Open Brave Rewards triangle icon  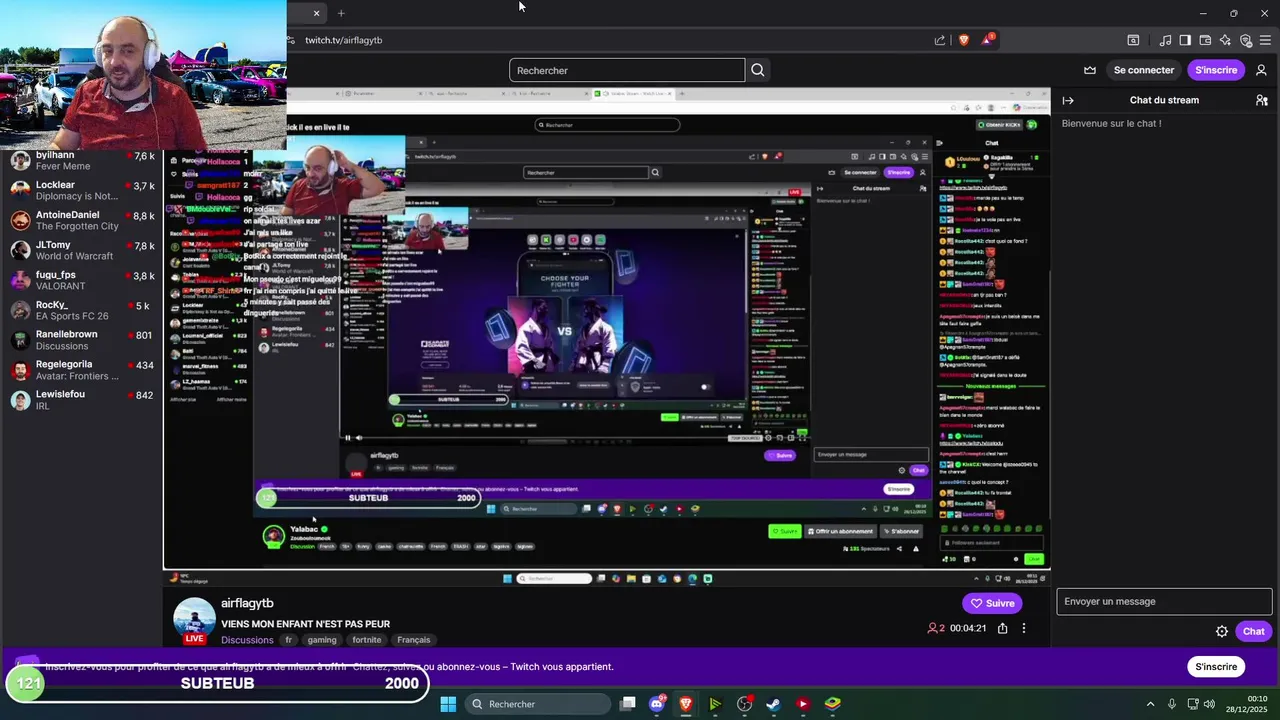[x=988, y=40]
